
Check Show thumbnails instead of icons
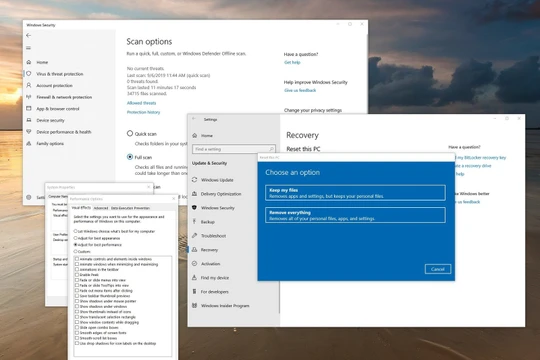tap(77, 312)
